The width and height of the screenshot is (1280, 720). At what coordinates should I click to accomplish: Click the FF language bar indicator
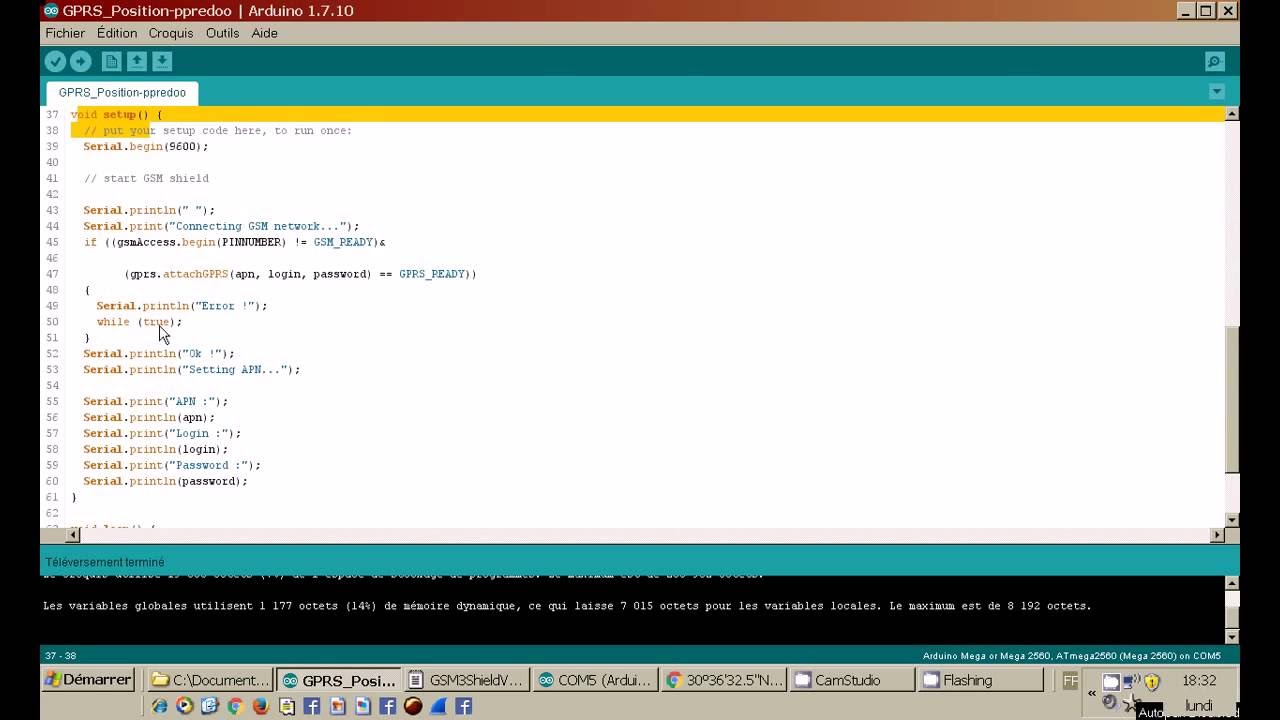(1069, 681)
